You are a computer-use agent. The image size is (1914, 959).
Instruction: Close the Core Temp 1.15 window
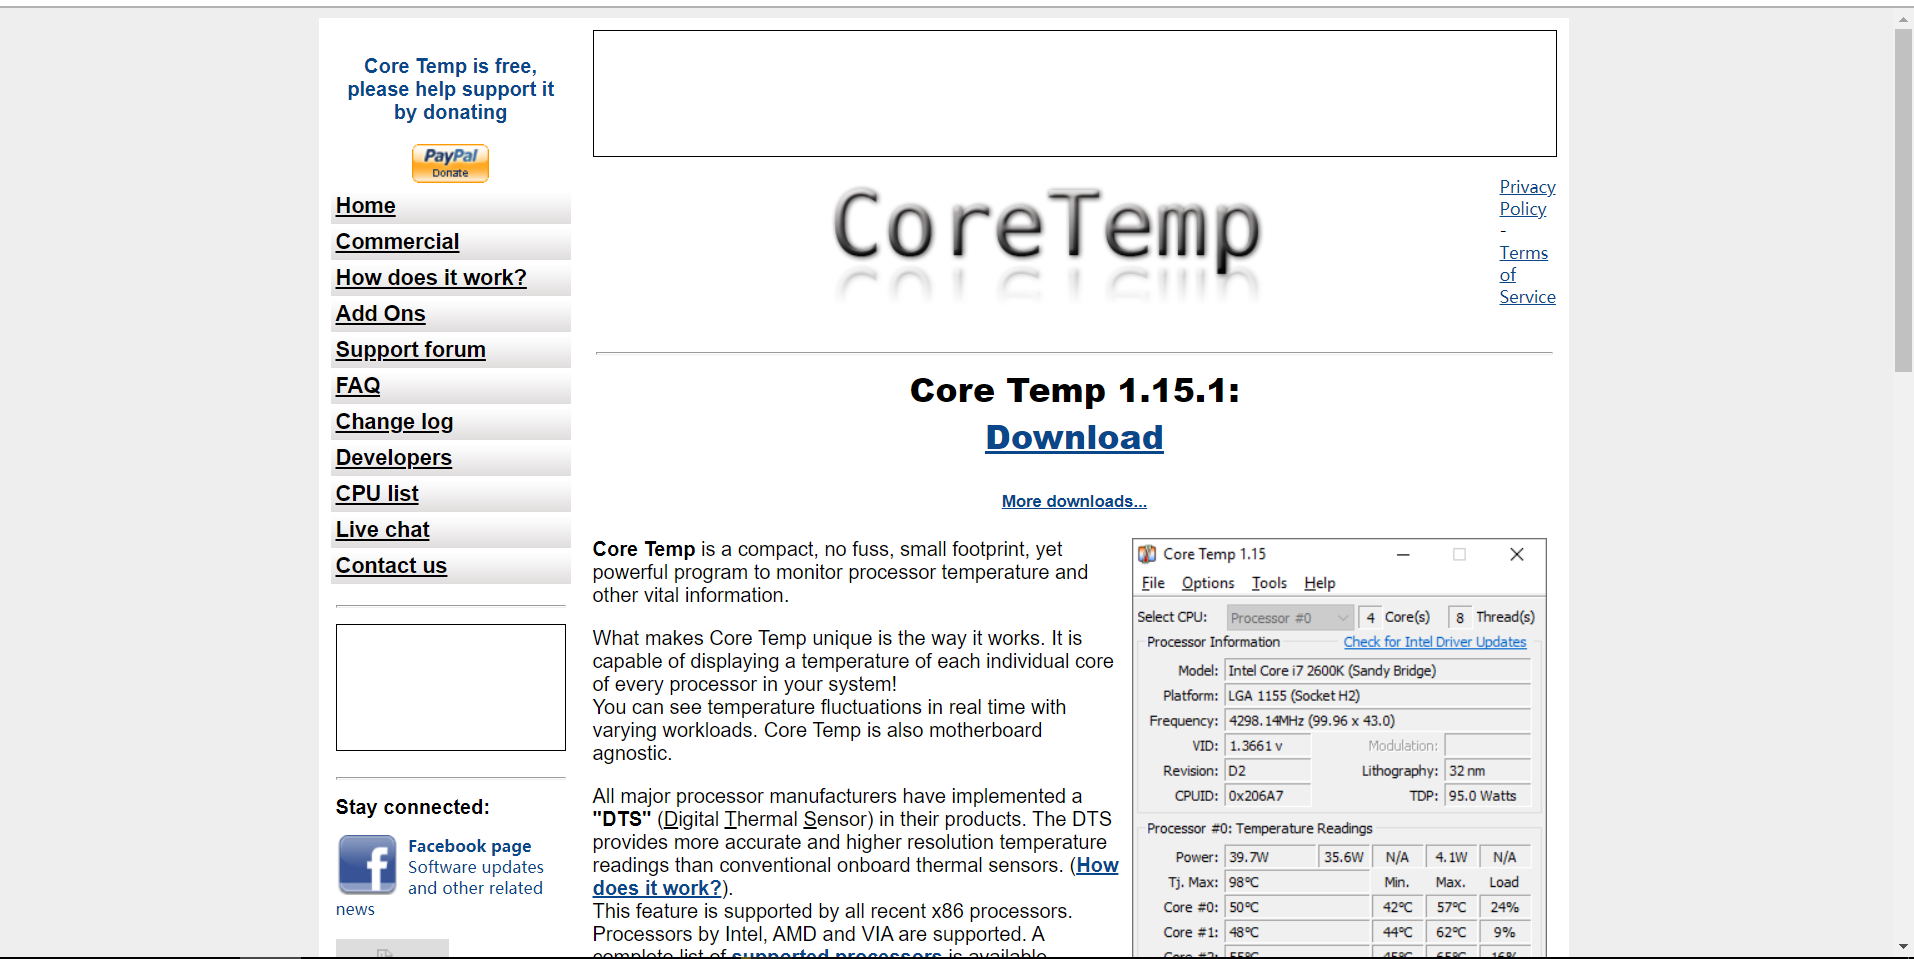pyautogui.click(x=1516, y=554)
